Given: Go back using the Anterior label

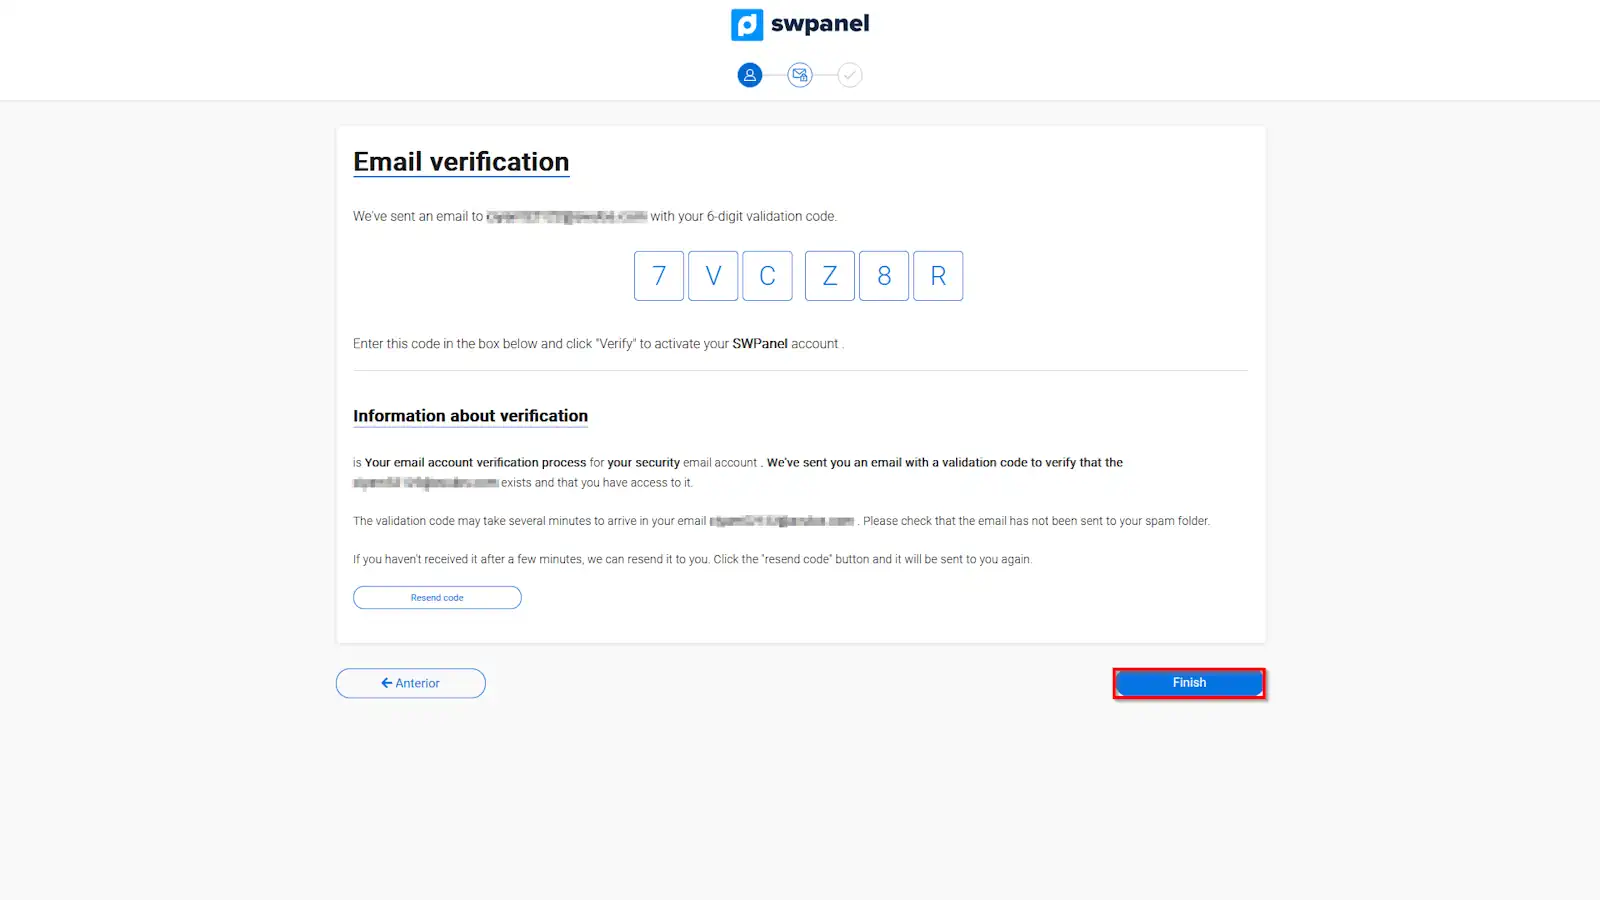Looking at the screenshot, I should tap(418, 683).
